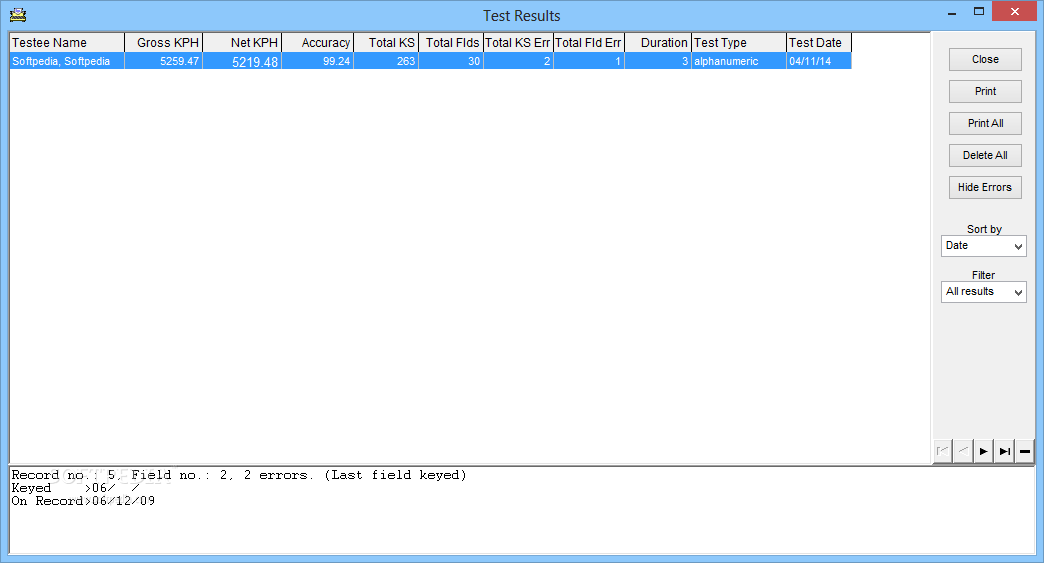Maximize the Test Results window
The width and height of the screenshot is (1044, 563).
(x=979, y=12)
